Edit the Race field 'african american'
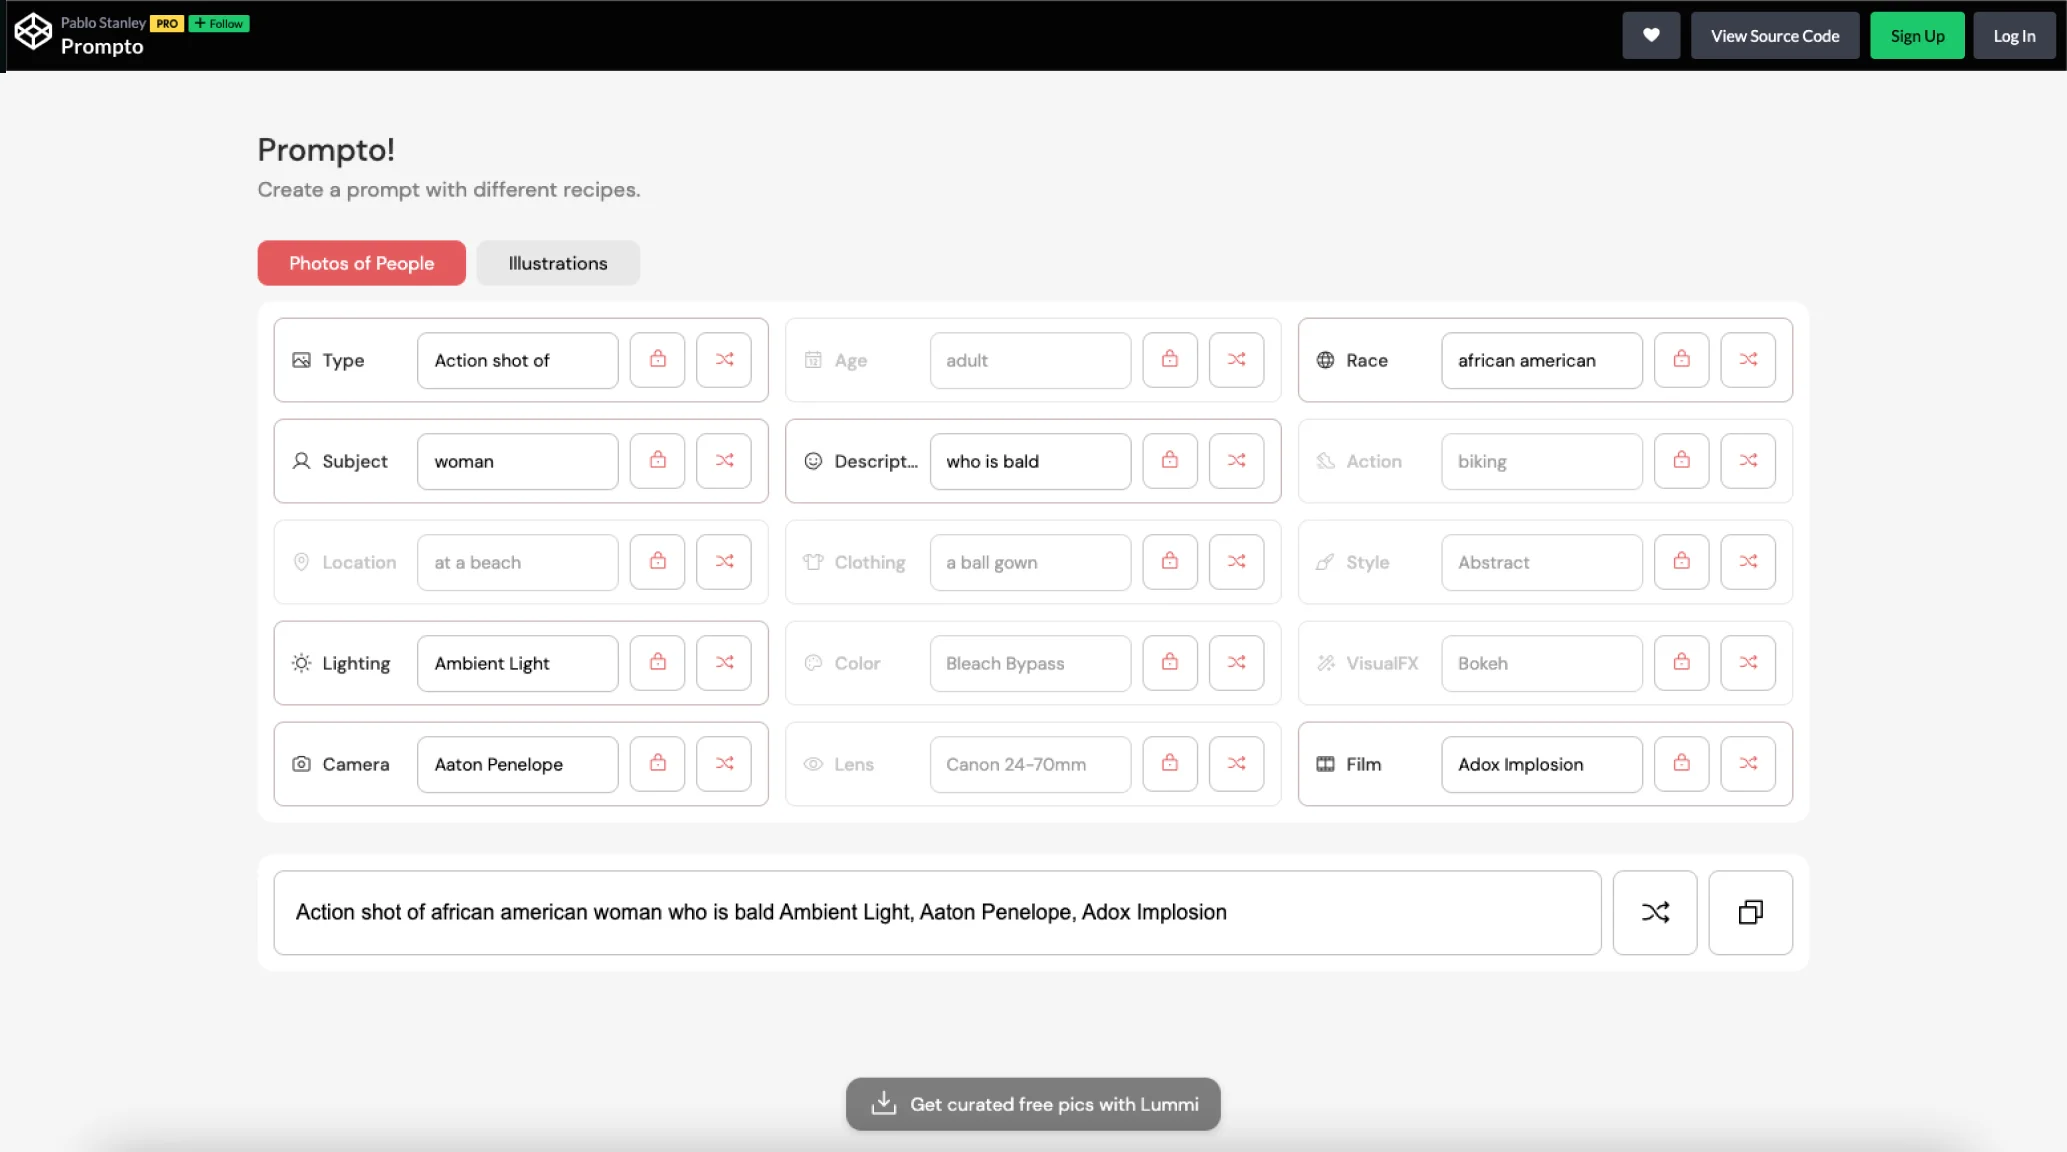The height and width of the screenshot is (1152, 2067). pos(1541,360)
